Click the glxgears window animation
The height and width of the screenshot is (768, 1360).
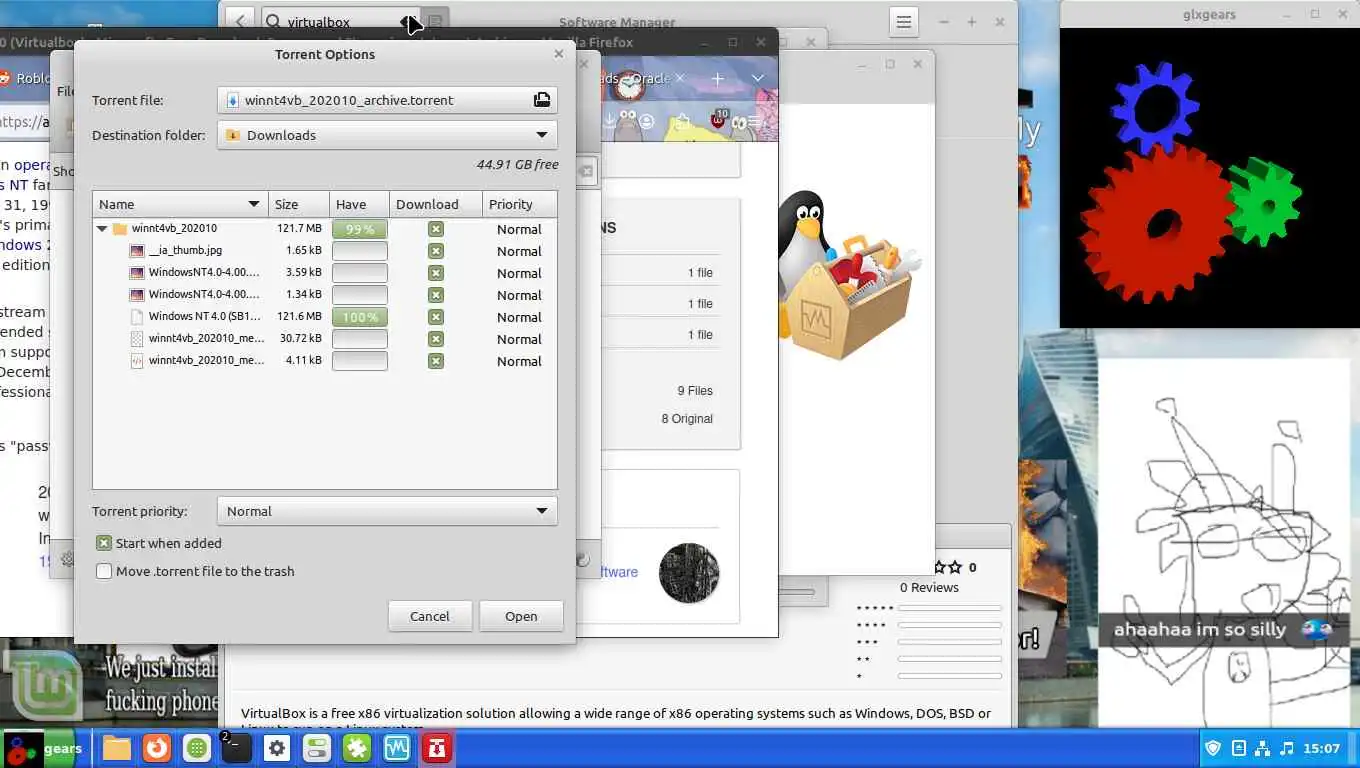point(1209,178)
